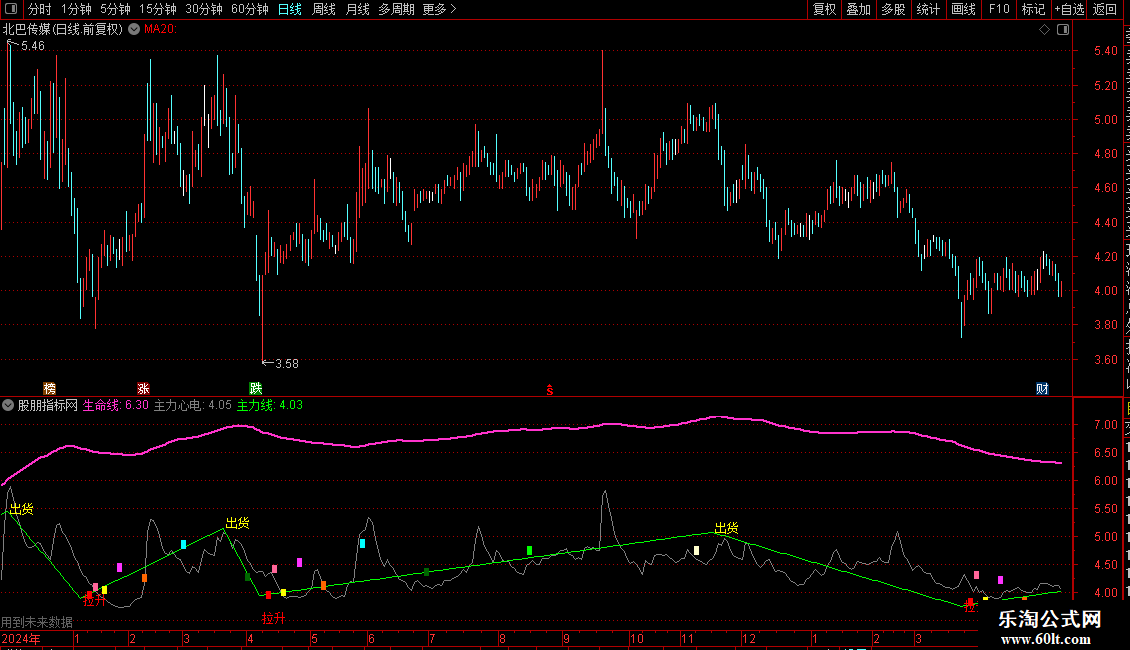Open the 多股 multi-stock view
1130x650 pixels.
pyautogui.click(x=894, y=9)
